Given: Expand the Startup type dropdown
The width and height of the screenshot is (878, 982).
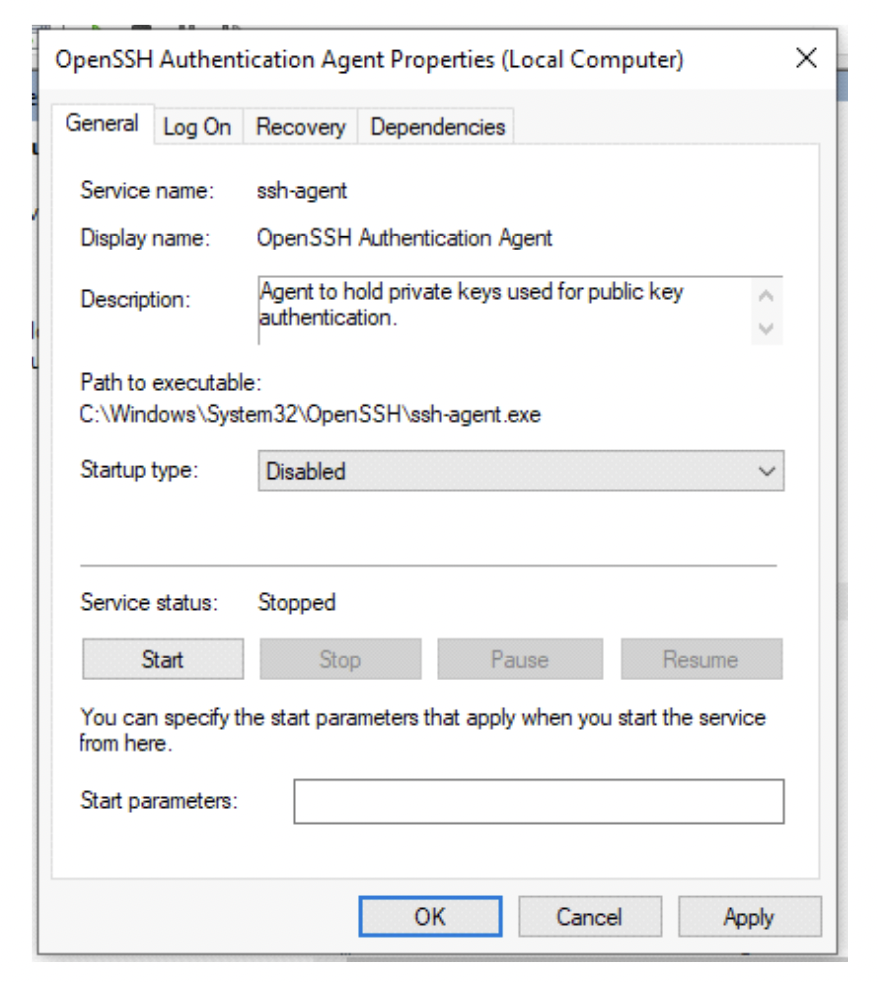Looking at the screenshot, I should (x=520, y=472).
